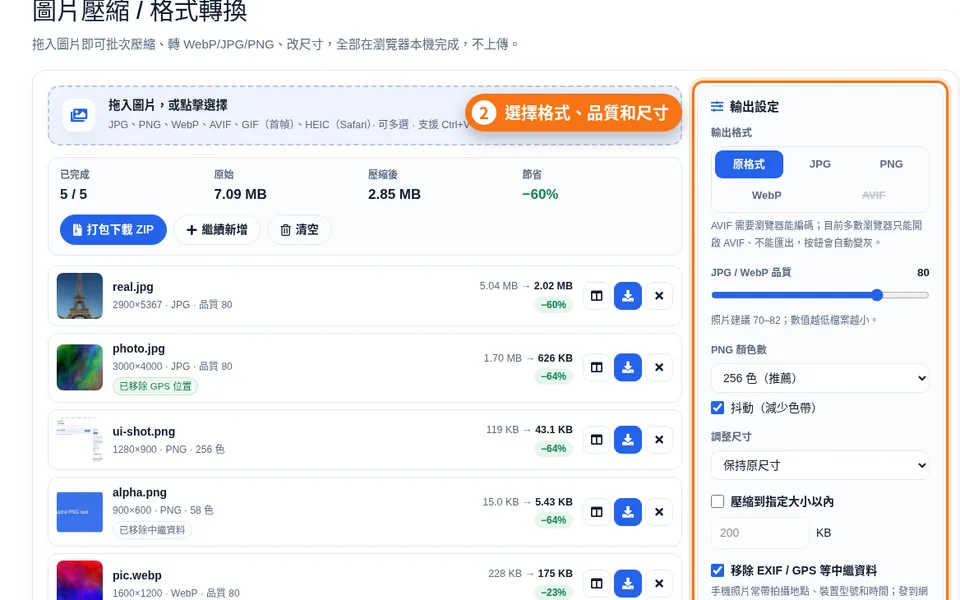Toggle the 抖動 dithering checkbox

[x=718, y=408]
